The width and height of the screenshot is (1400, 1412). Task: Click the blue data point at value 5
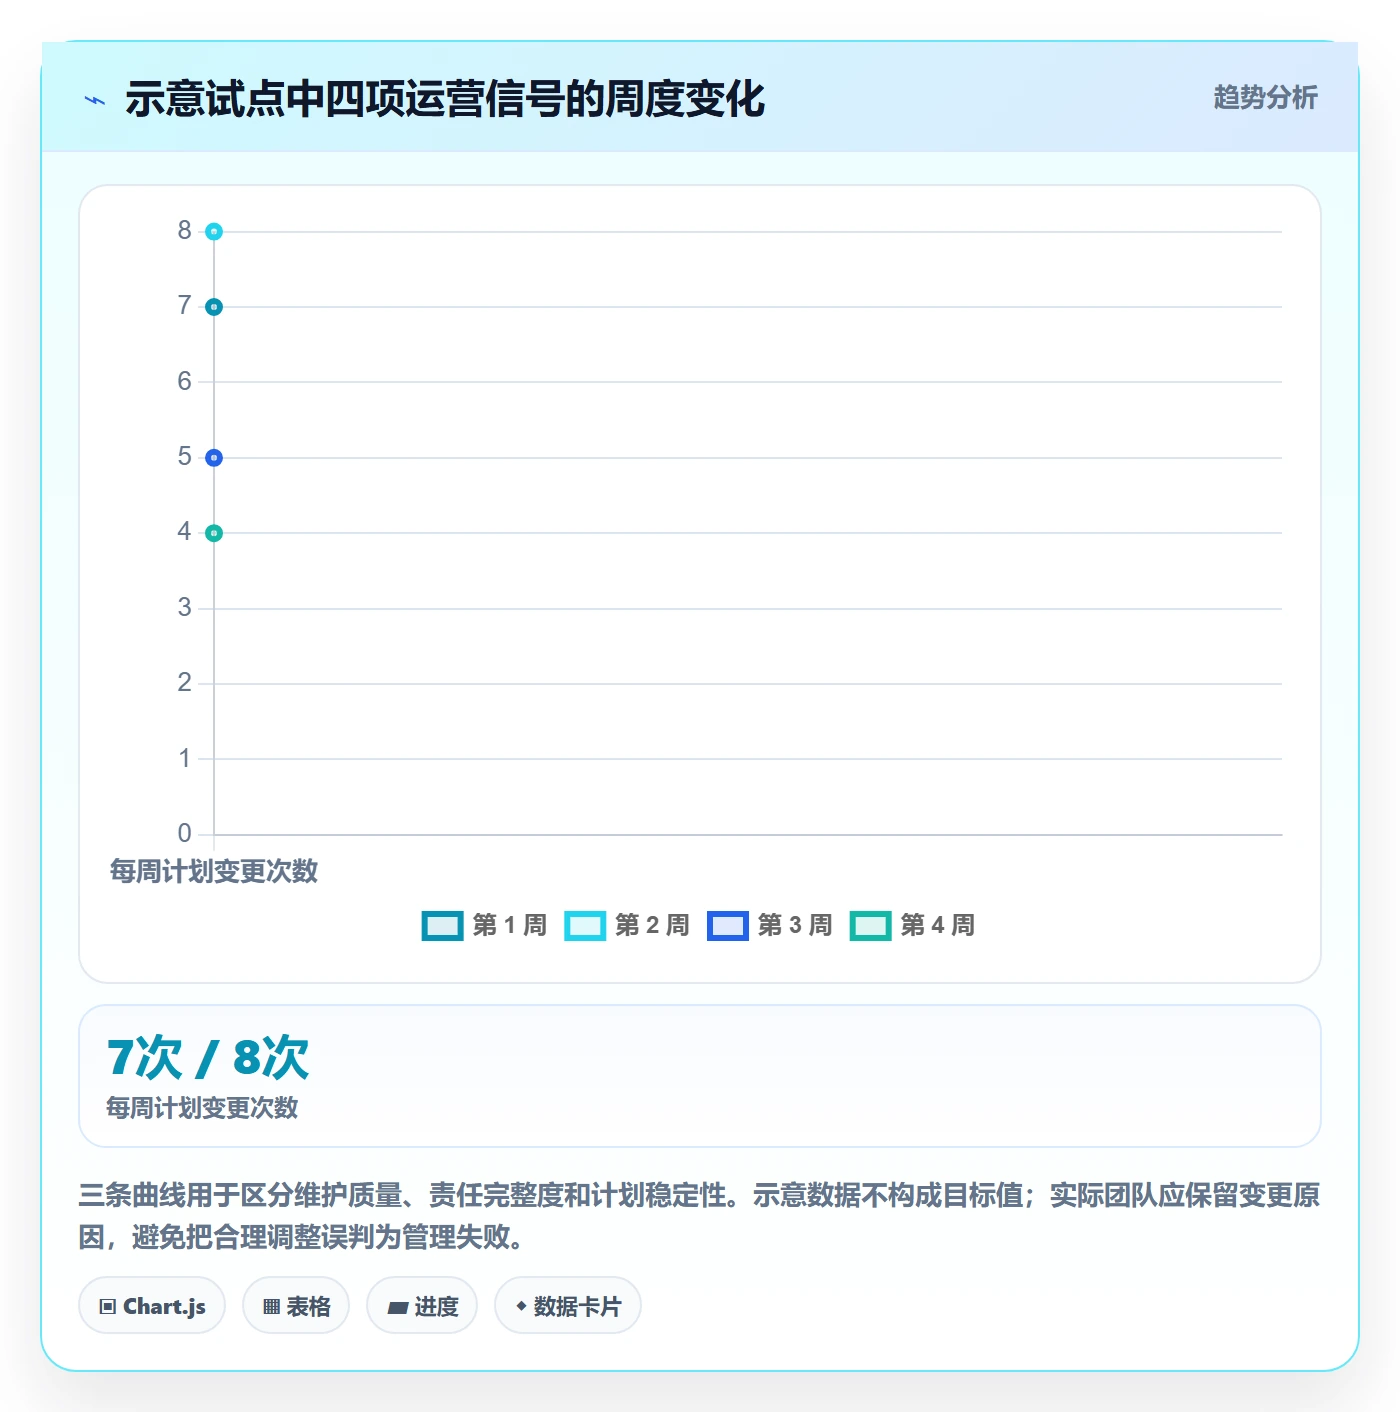point(214,458)
